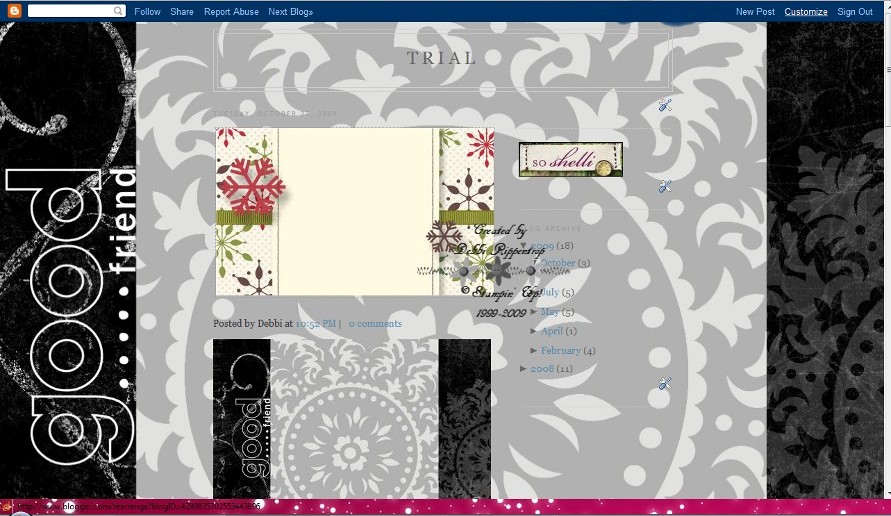Image resolution: width=891 pixels, height=516 pixels.
Task: Open the so shelli badge image
Action: coord(571,160)
